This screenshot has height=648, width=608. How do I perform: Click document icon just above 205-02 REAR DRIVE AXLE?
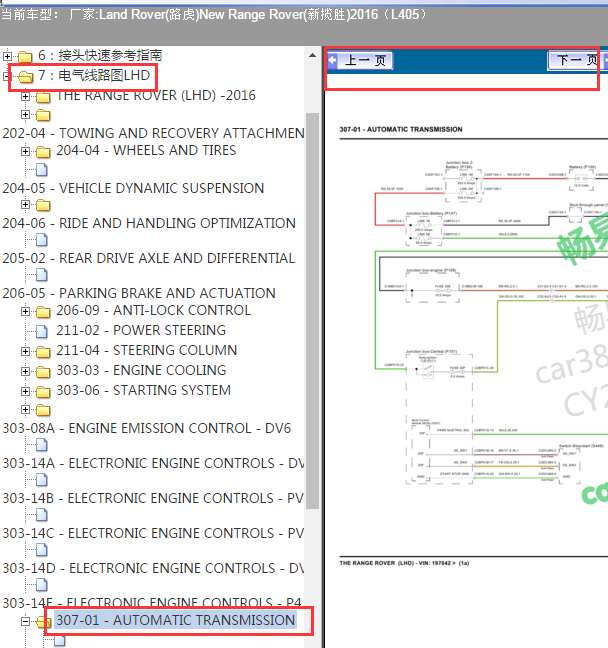42,240
